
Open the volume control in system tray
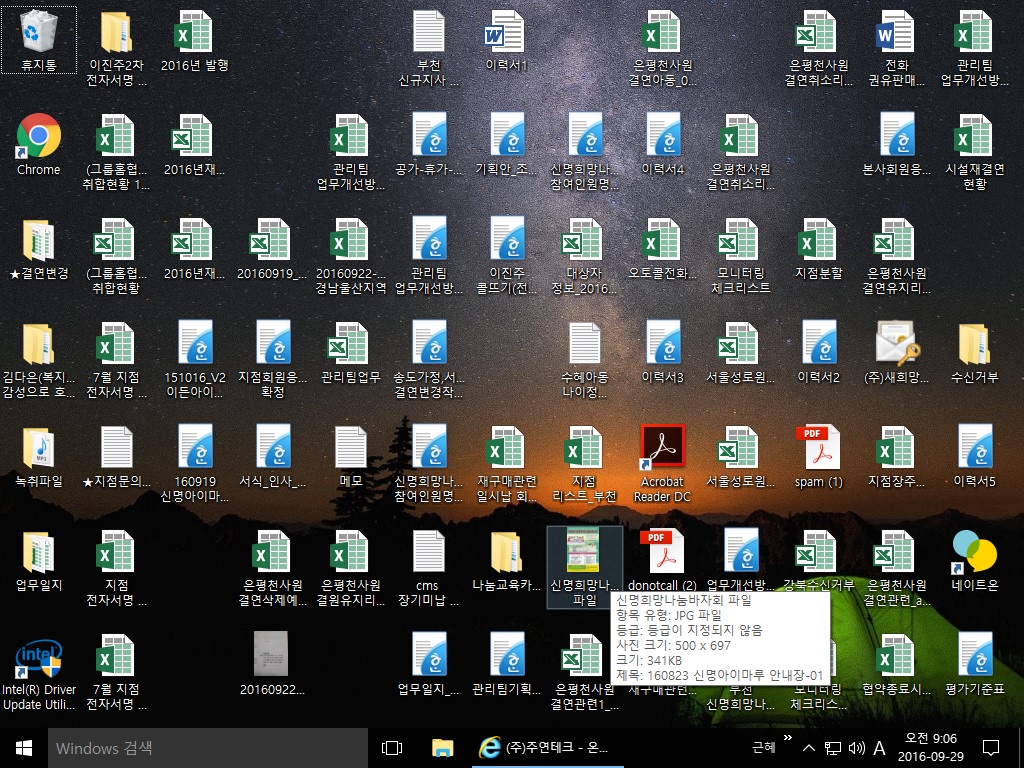(856, 748)
